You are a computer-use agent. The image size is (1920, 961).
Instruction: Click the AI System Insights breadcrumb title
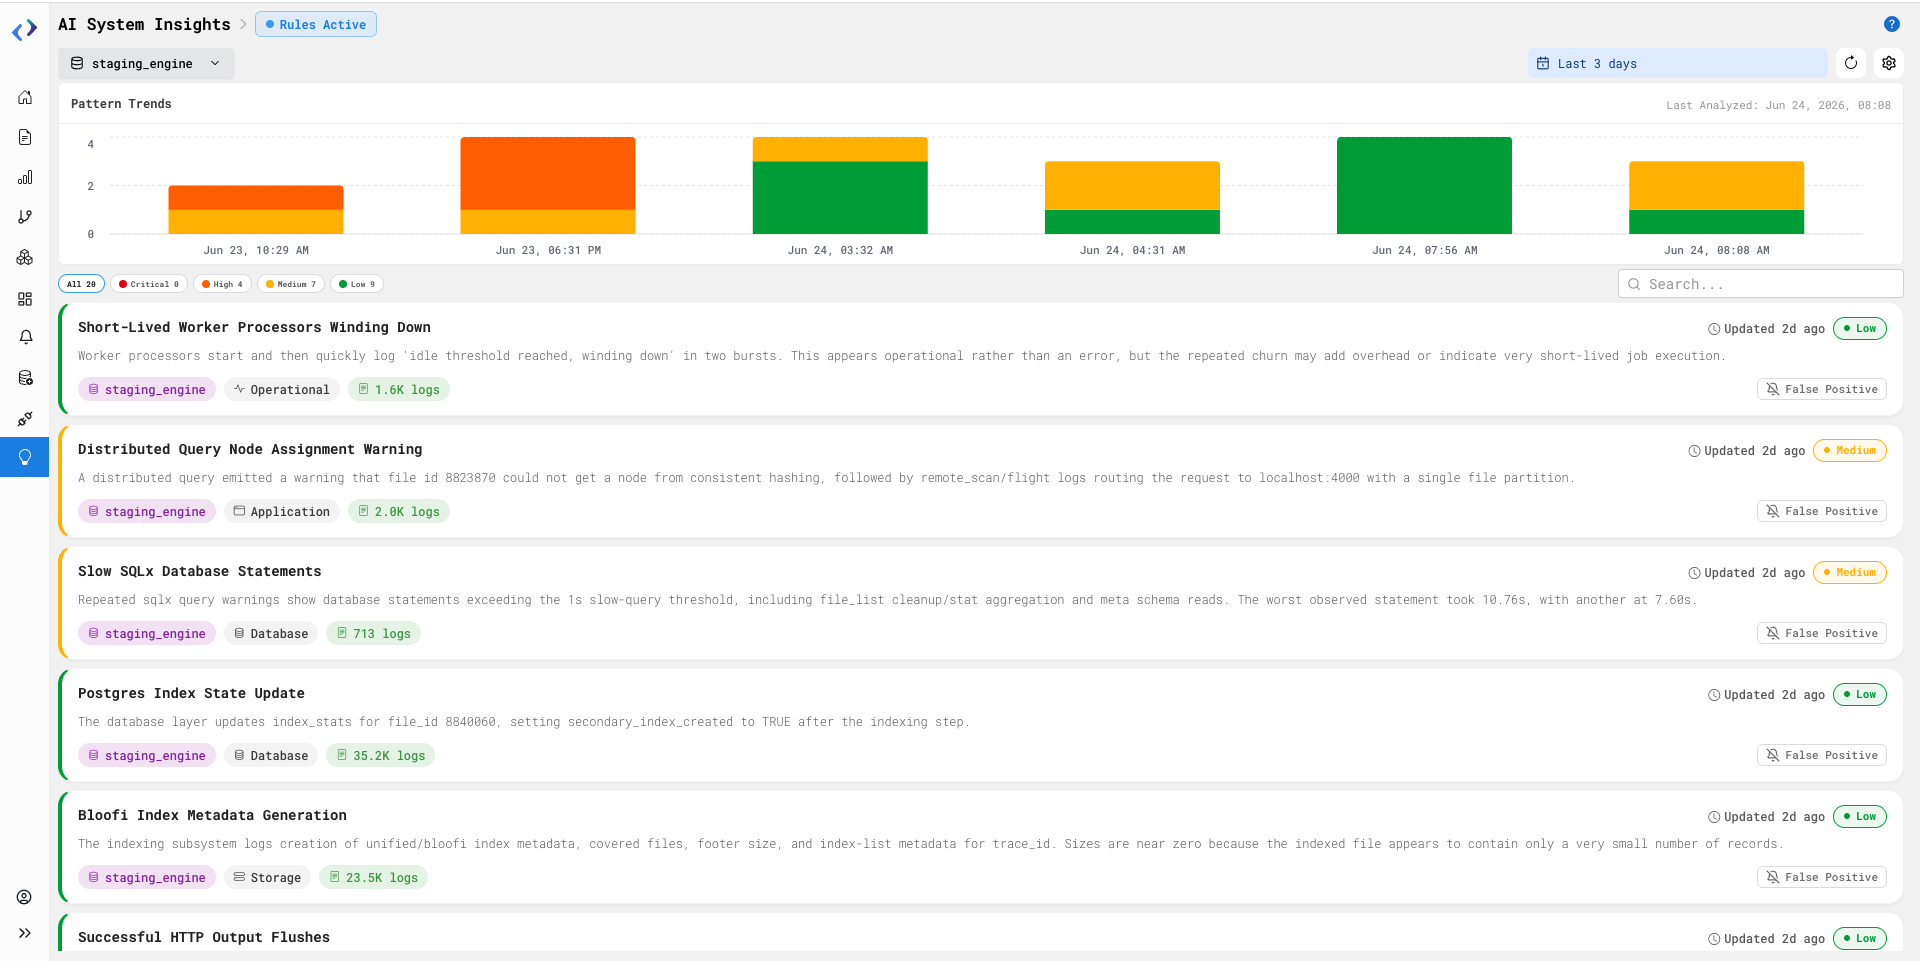144,24
